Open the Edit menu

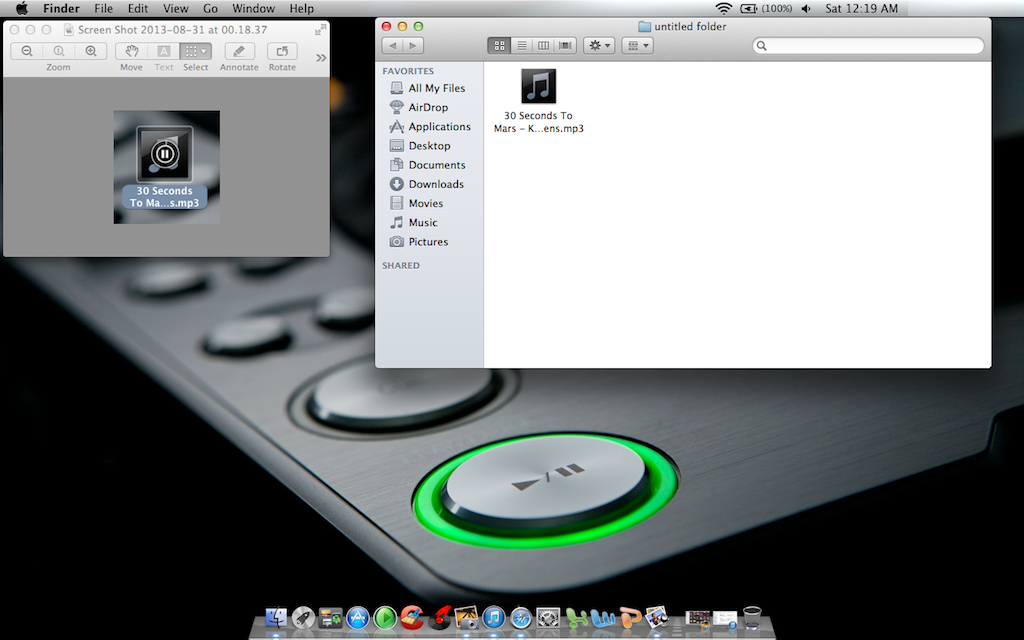point(138,8)
